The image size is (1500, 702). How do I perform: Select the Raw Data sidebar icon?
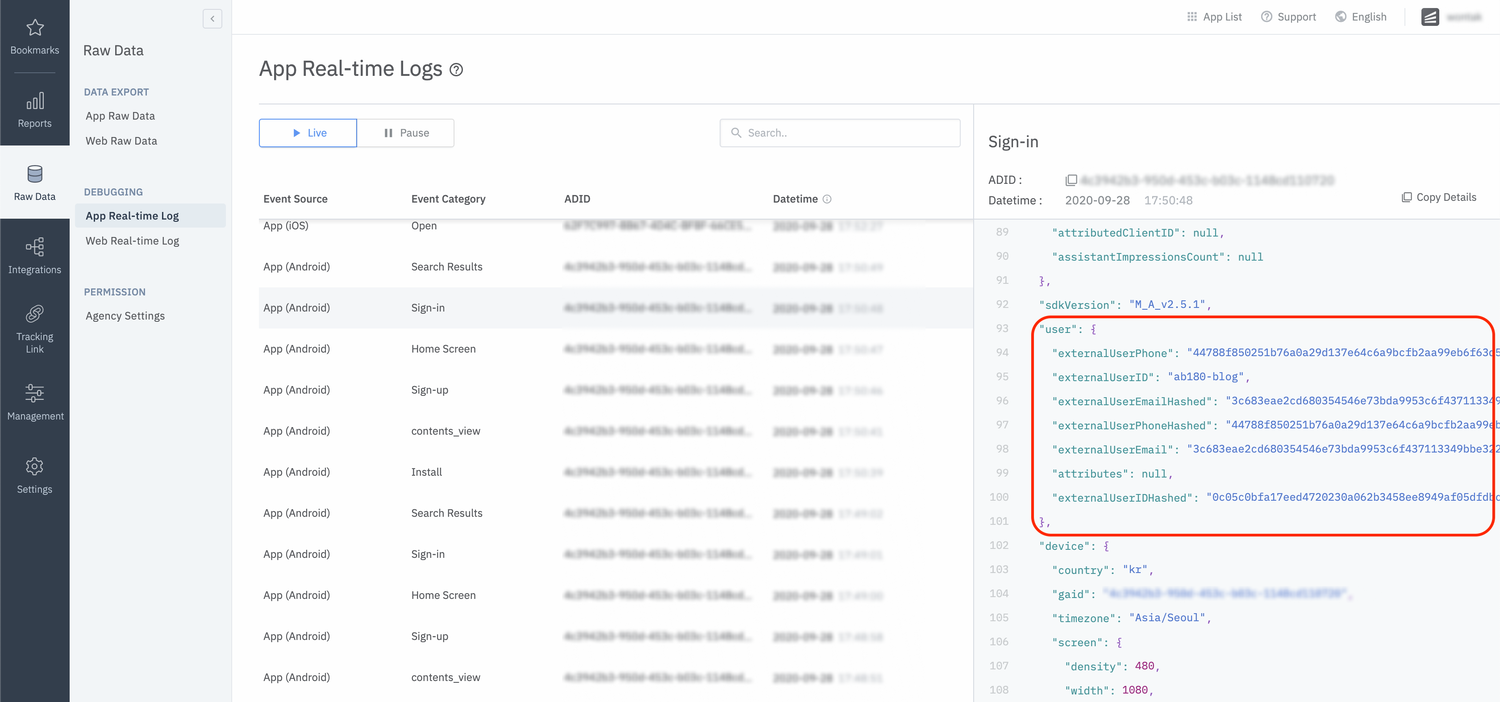(x=35, y=184)
